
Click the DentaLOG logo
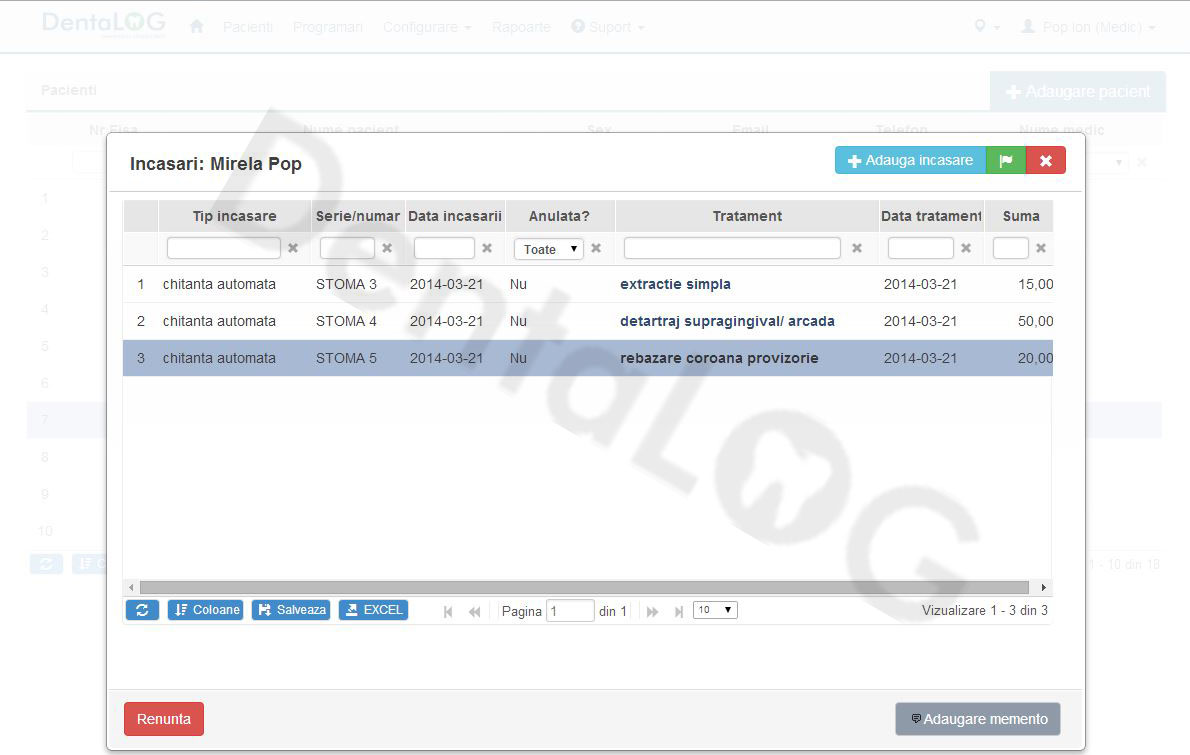pyautogui.click(x=104, y=24)
